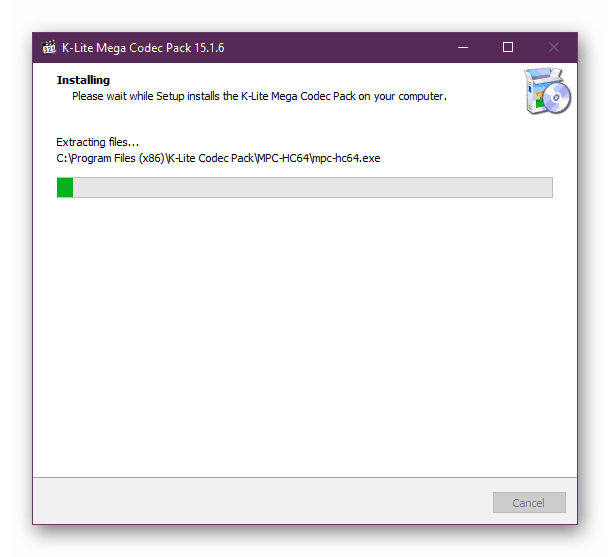Cancel the codec pack installation
Image resolution: width=610 pixels, height=557 pixels.
click(529, 503)
